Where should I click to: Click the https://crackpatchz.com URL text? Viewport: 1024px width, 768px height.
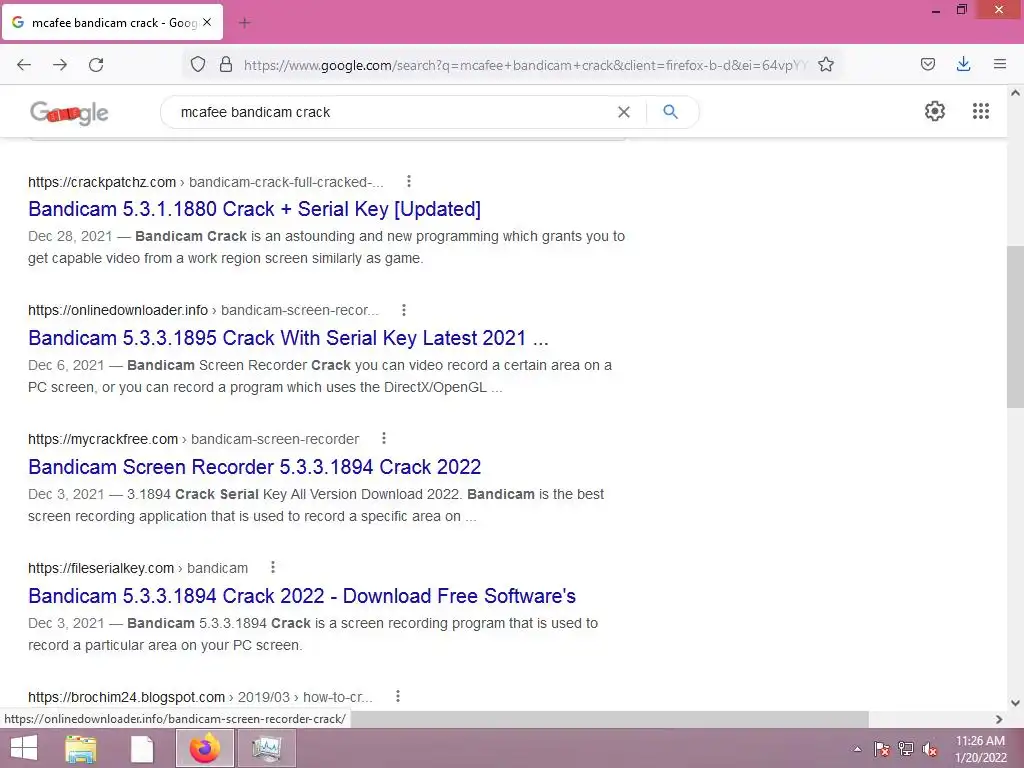pyautogui.click(x=102, y=182)
